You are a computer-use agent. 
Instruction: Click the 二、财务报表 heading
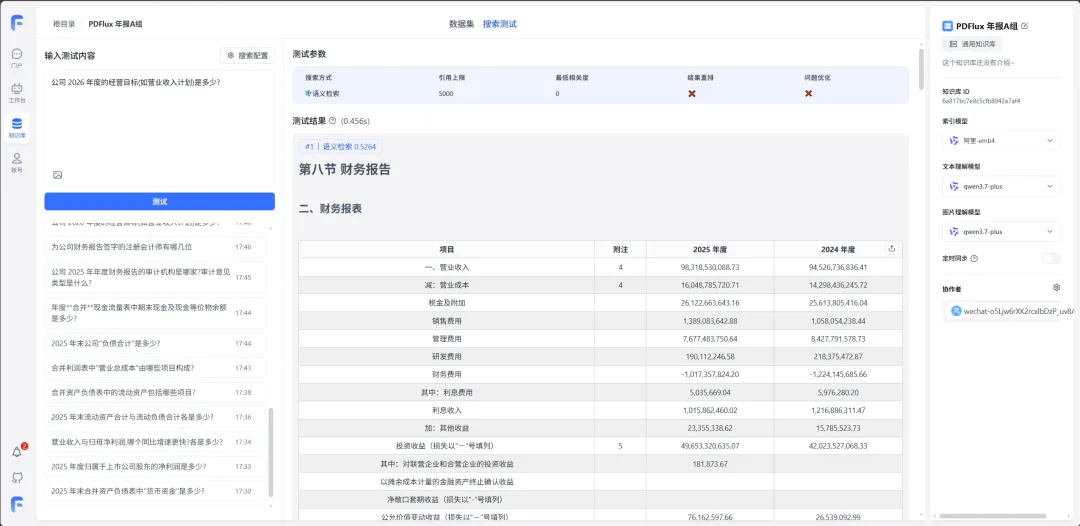coord(331,209)
